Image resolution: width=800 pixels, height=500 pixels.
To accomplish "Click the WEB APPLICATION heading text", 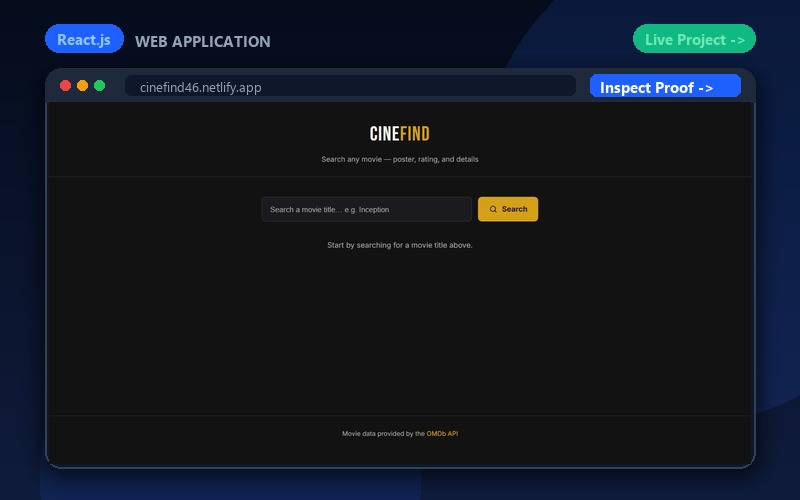I will coord(203,41).
